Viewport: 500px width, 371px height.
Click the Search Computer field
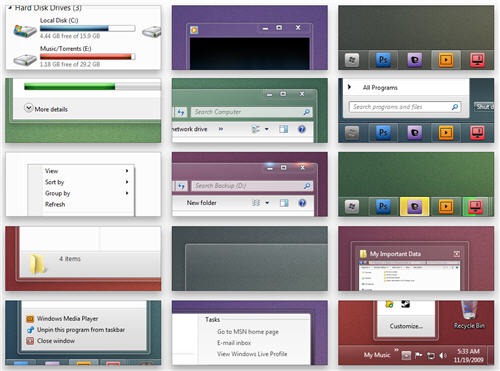252,112
